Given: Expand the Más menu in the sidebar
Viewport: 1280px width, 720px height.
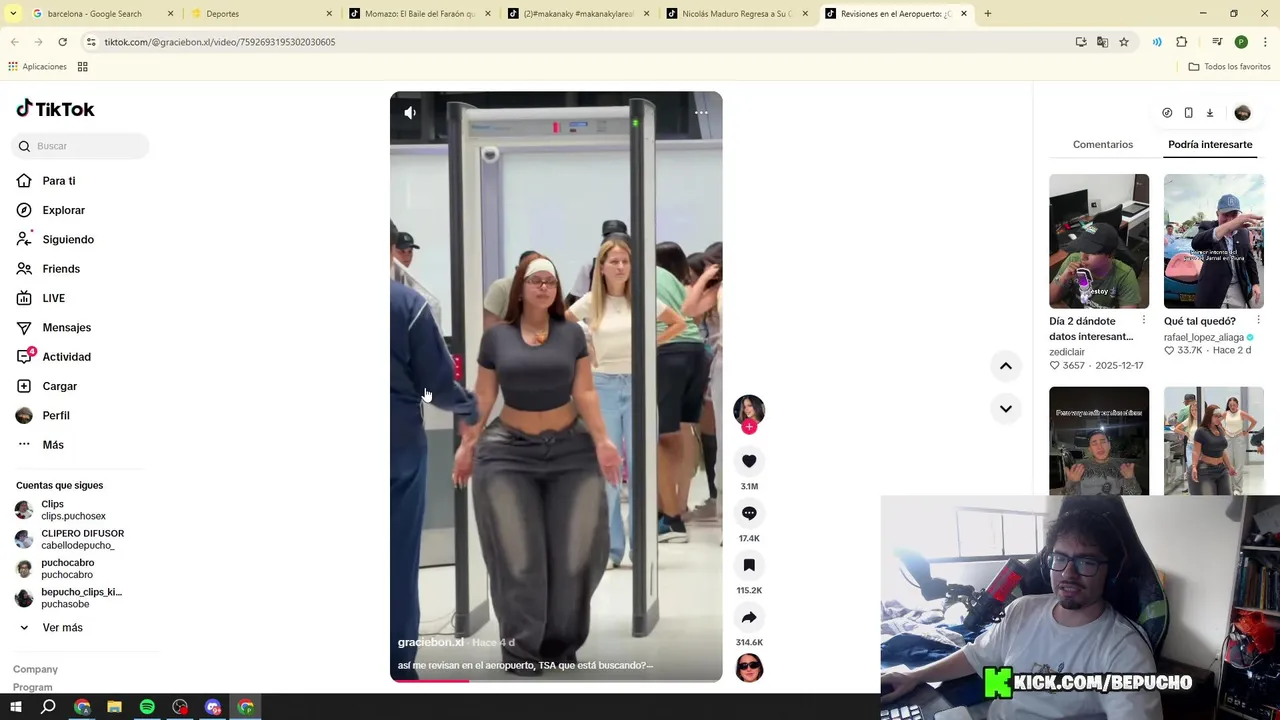Looking at the screenshot, I should coord(40,445).
